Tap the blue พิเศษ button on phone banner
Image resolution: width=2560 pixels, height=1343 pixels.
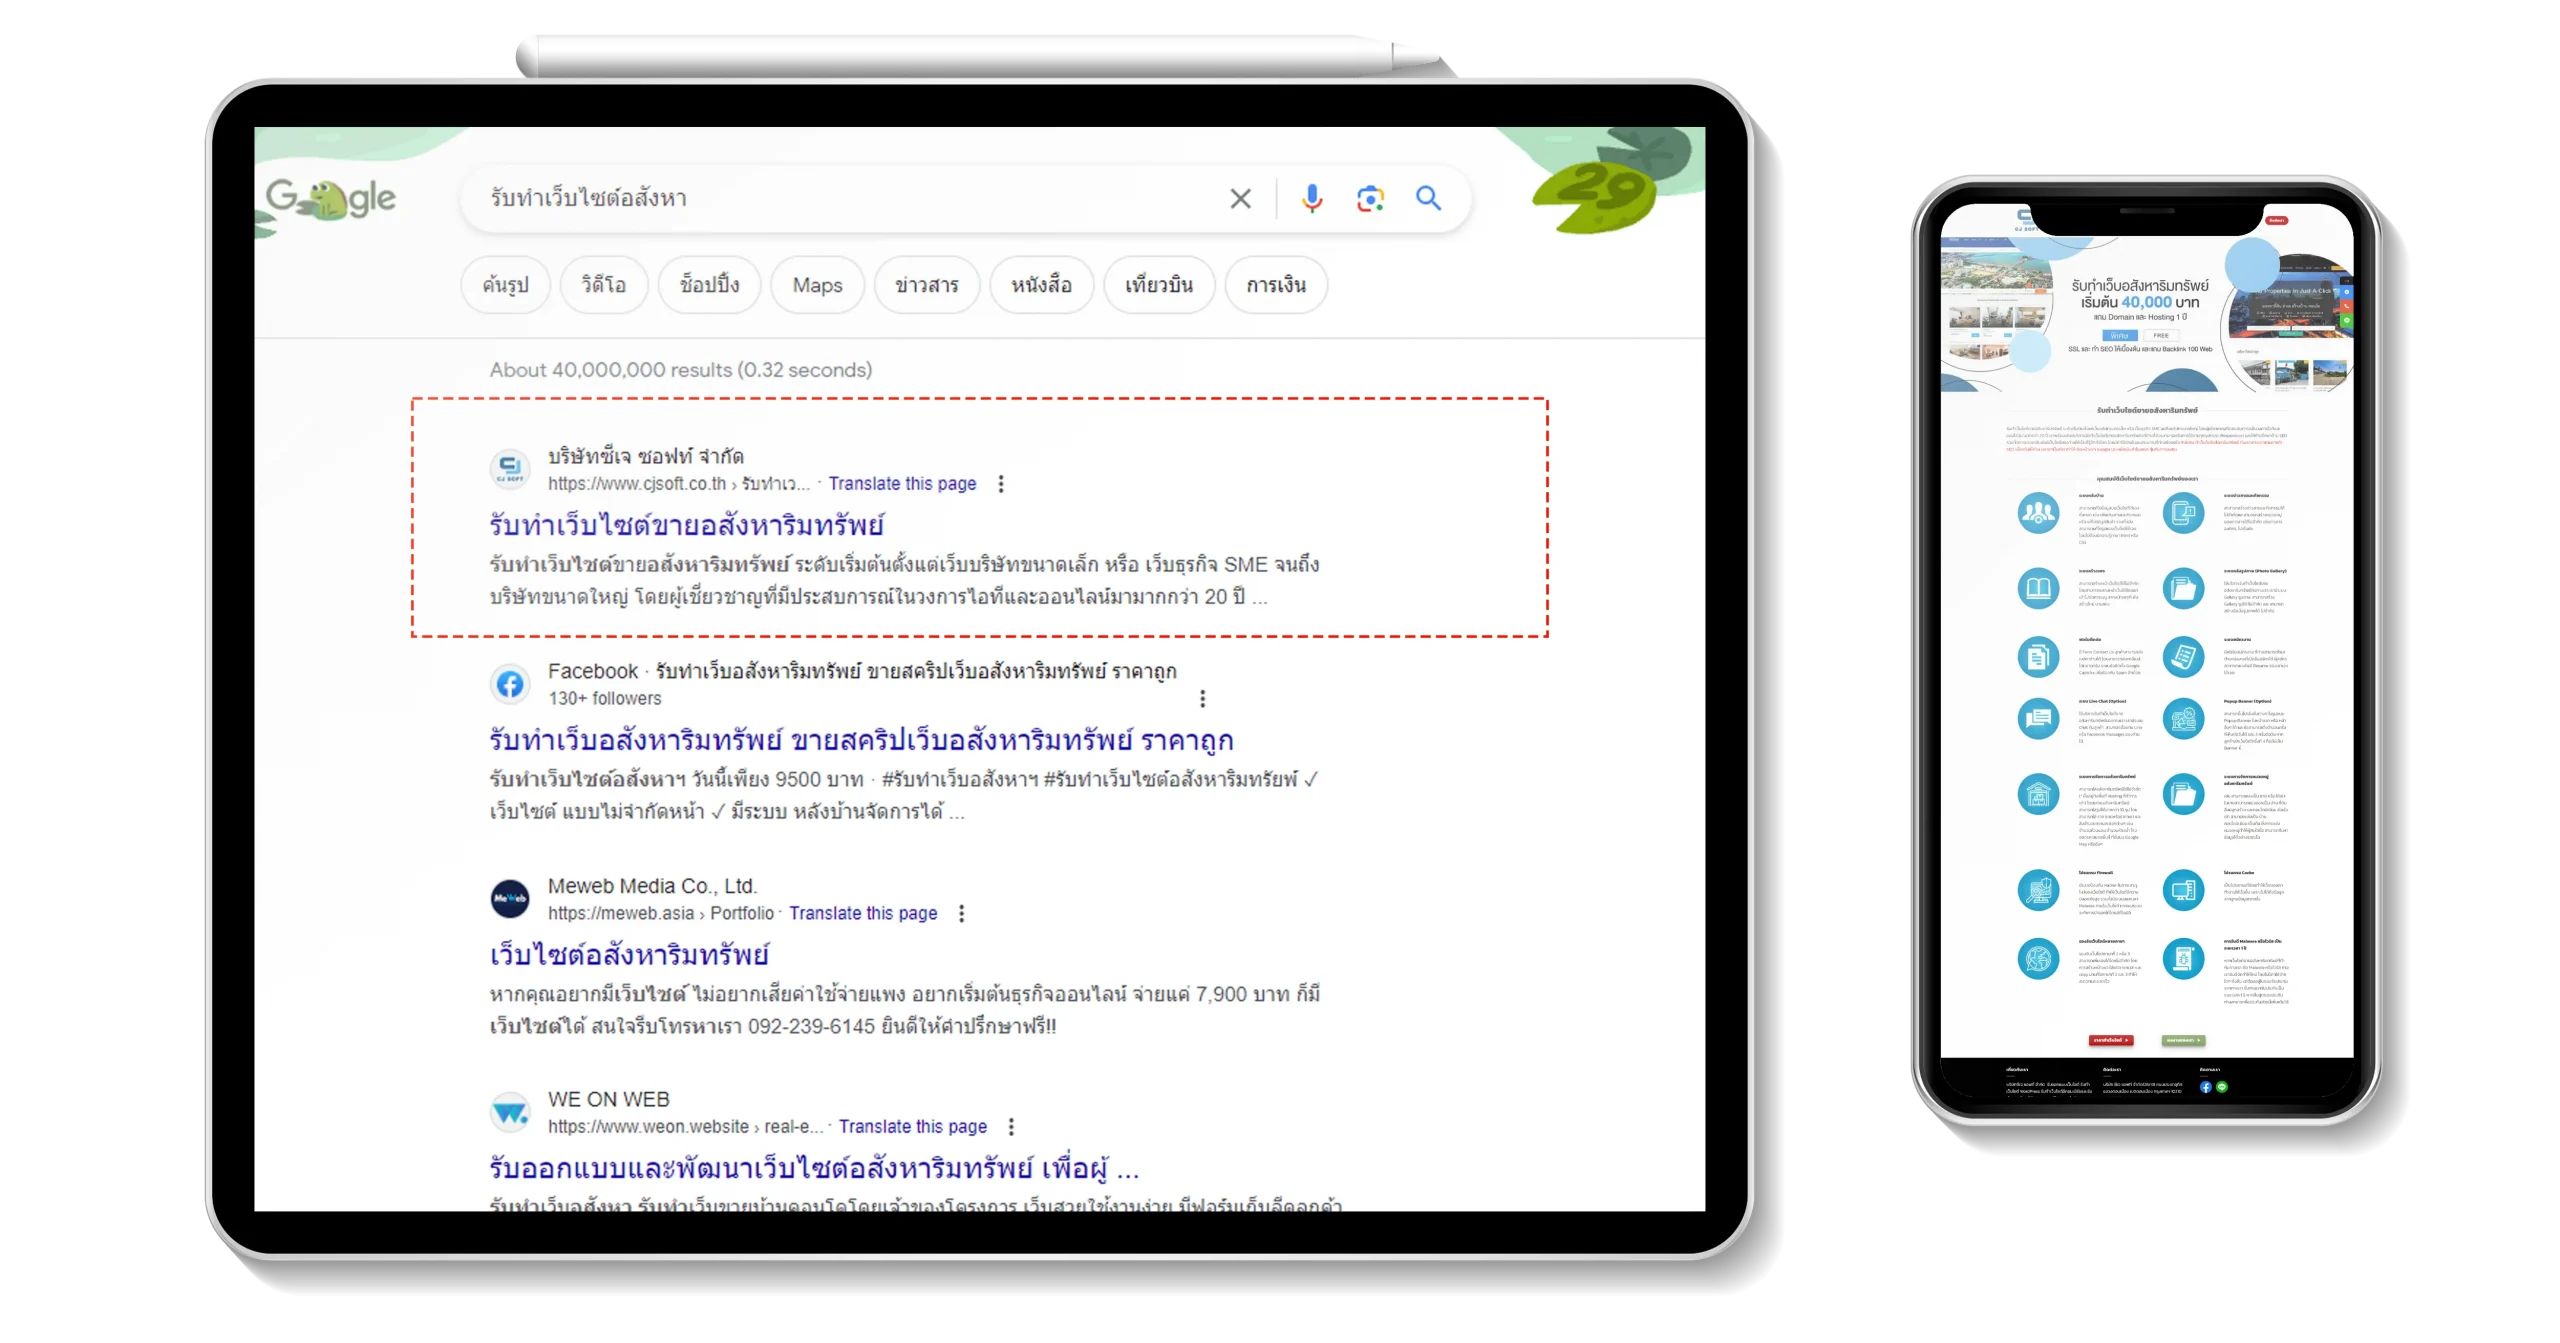[2120, 335]
